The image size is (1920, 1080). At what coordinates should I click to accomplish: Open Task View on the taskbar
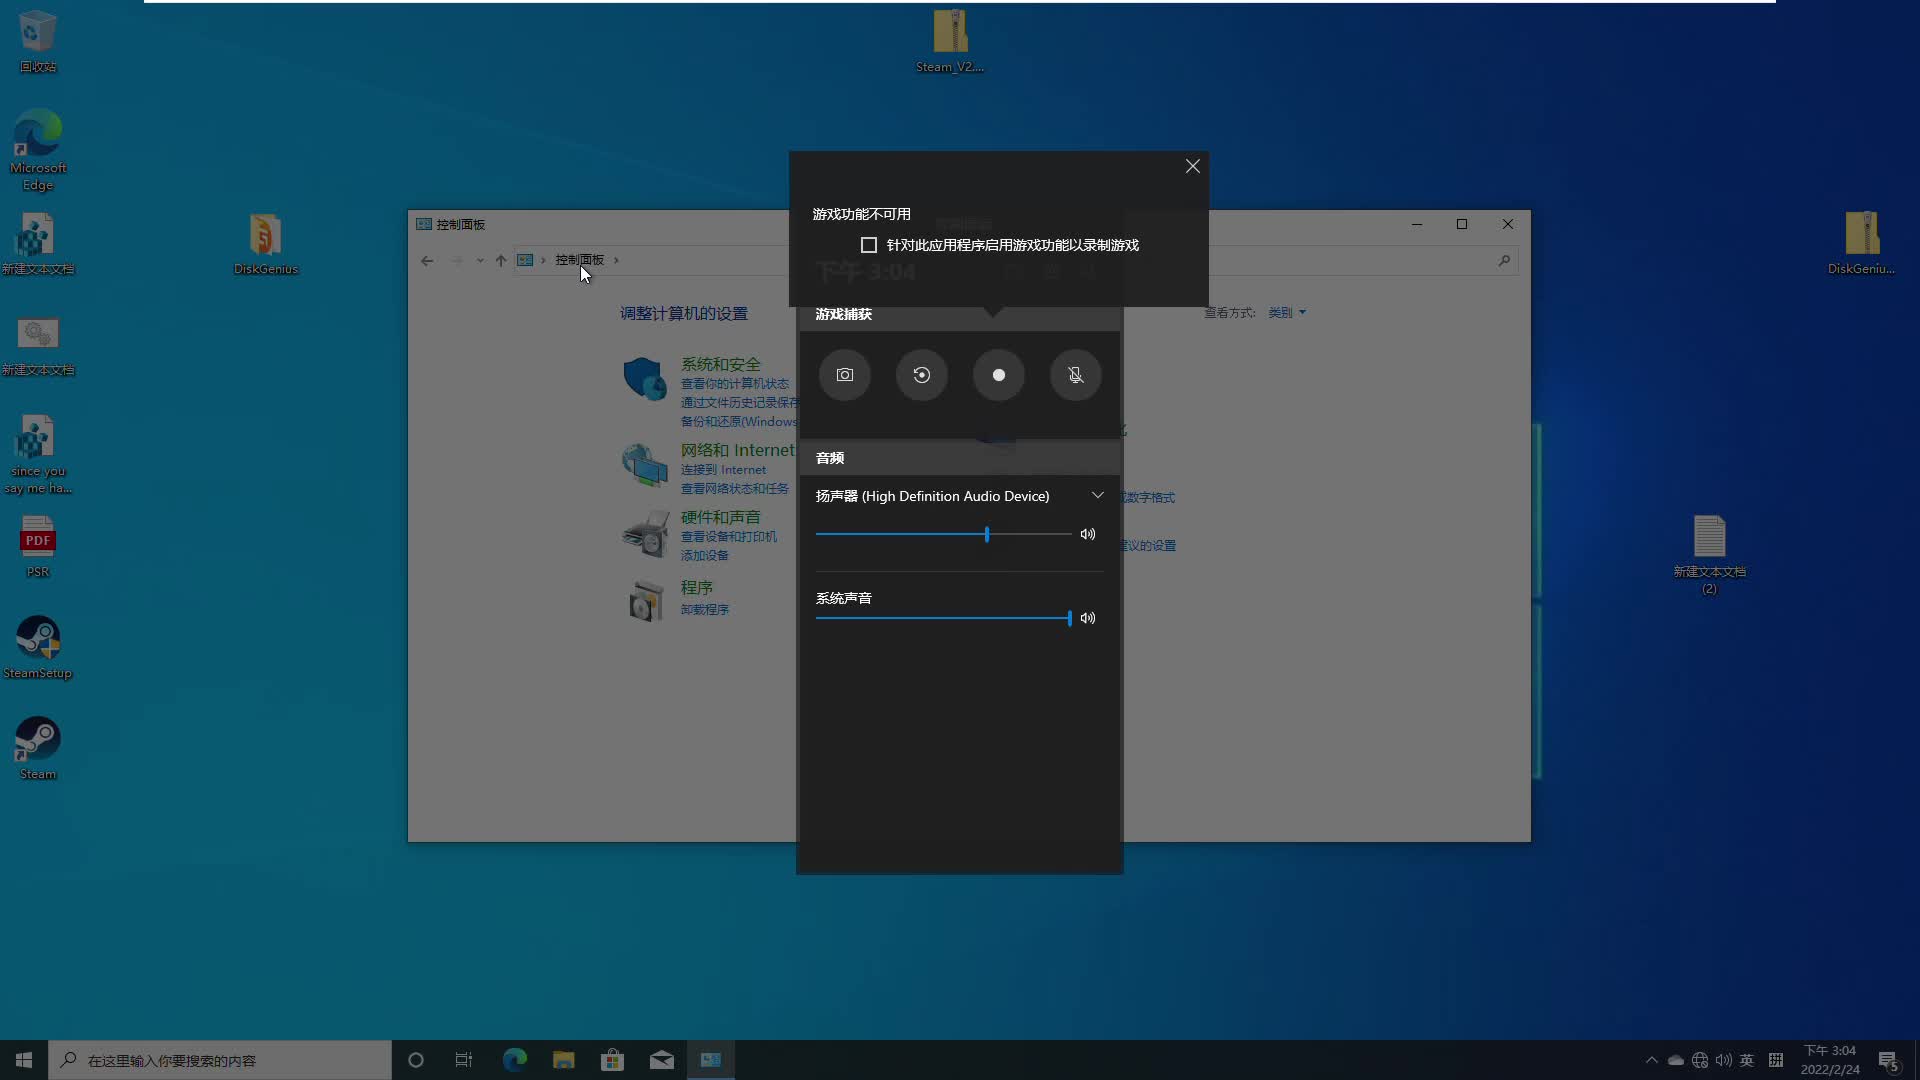tap(463, 1060)
